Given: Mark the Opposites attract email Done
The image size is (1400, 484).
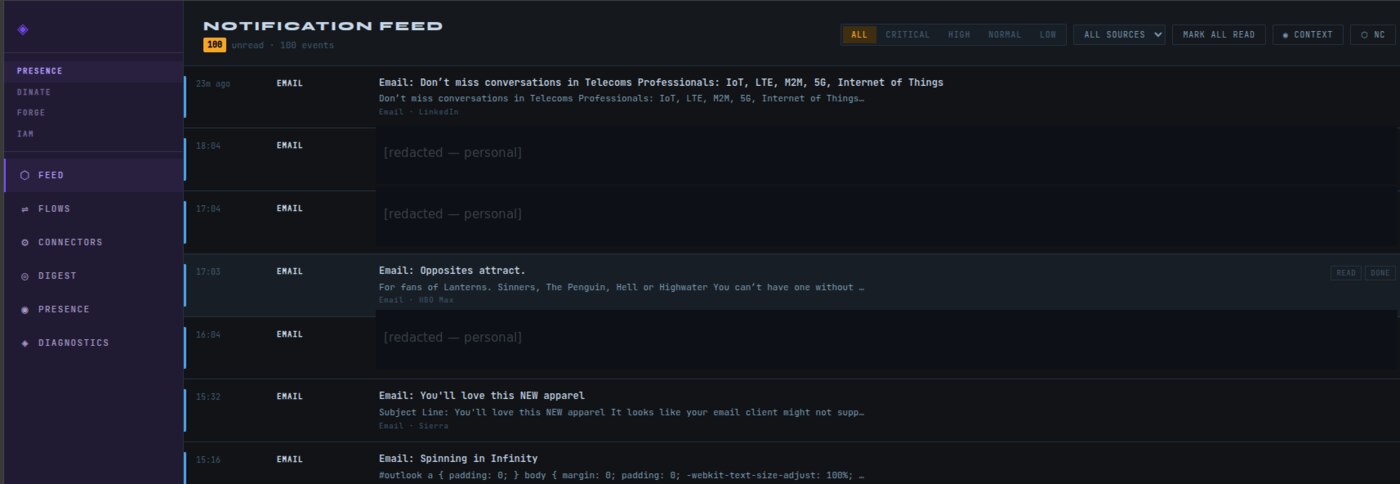Looking at the screenshot, I should tap(1380, 273).
